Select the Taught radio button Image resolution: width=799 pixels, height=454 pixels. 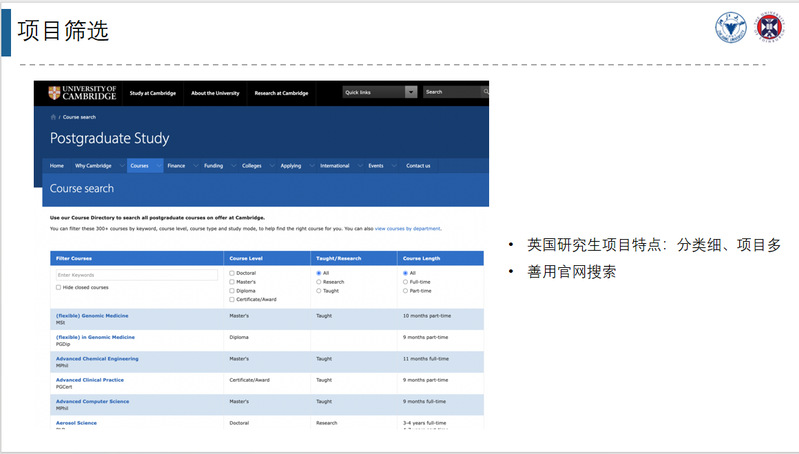[x=318, y=290]
